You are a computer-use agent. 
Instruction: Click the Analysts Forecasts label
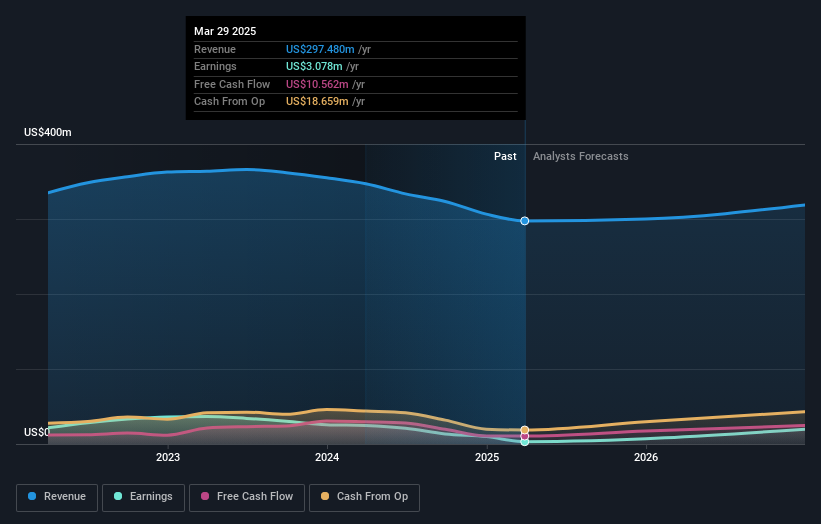click(581, 156)
